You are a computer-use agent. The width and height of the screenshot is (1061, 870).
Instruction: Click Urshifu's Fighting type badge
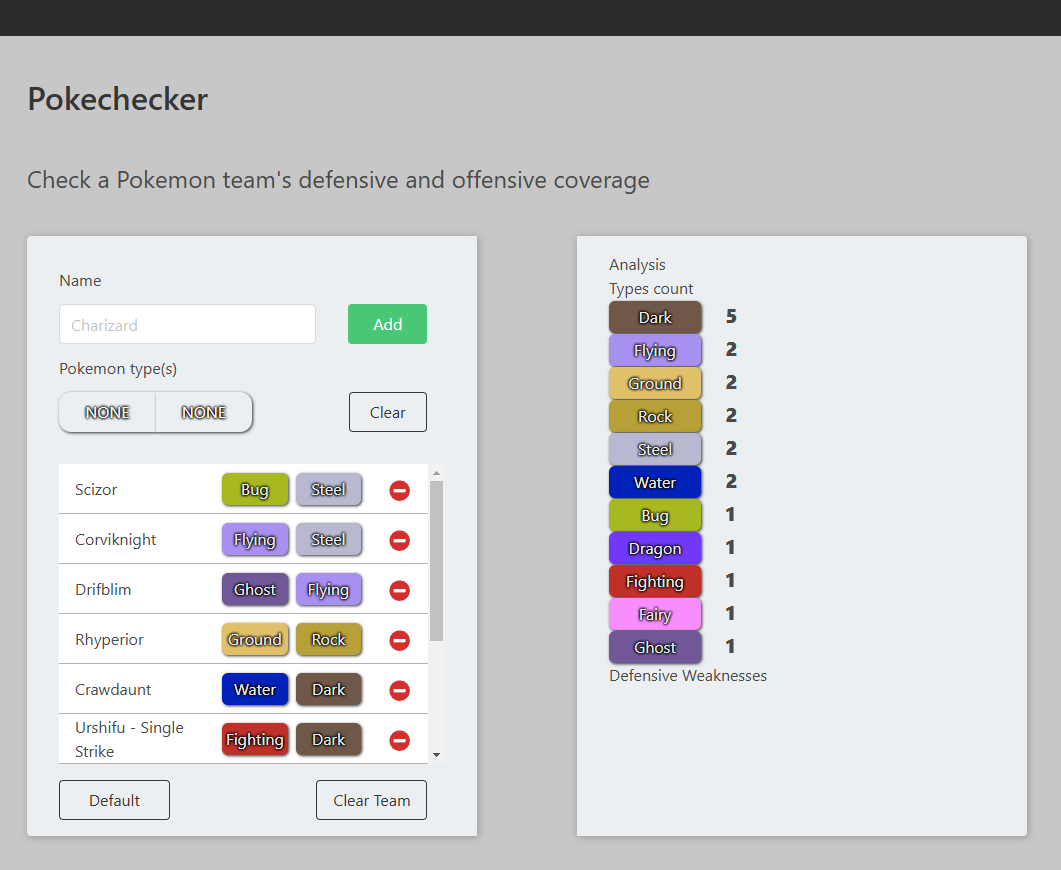[255, 740]
